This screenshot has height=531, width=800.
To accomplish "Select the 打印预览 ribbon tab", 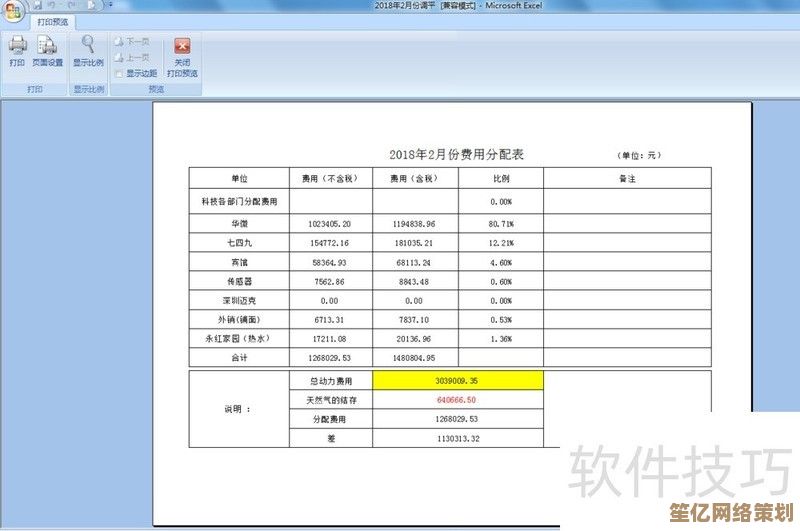I will [x=52, y=22].
